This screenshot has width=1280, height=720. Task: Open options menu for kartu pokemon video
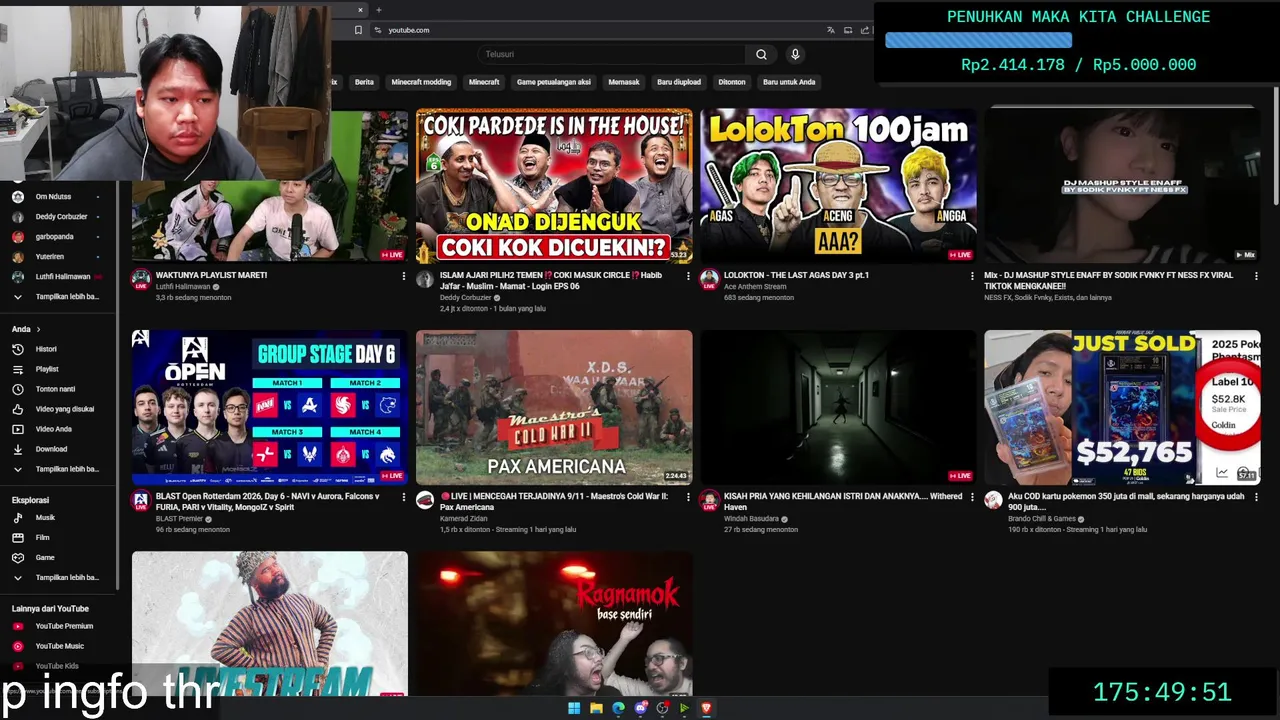point(1256,497)
